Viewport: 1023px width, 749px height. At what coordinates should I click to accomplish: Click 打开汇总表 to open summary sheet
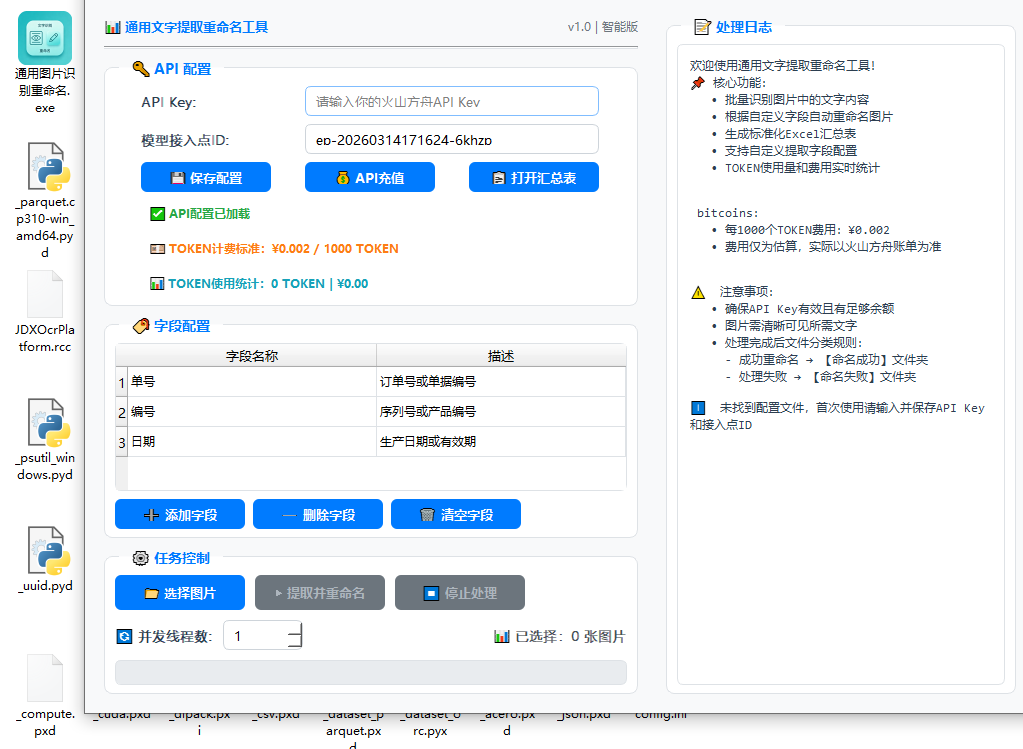click(534, 177)
